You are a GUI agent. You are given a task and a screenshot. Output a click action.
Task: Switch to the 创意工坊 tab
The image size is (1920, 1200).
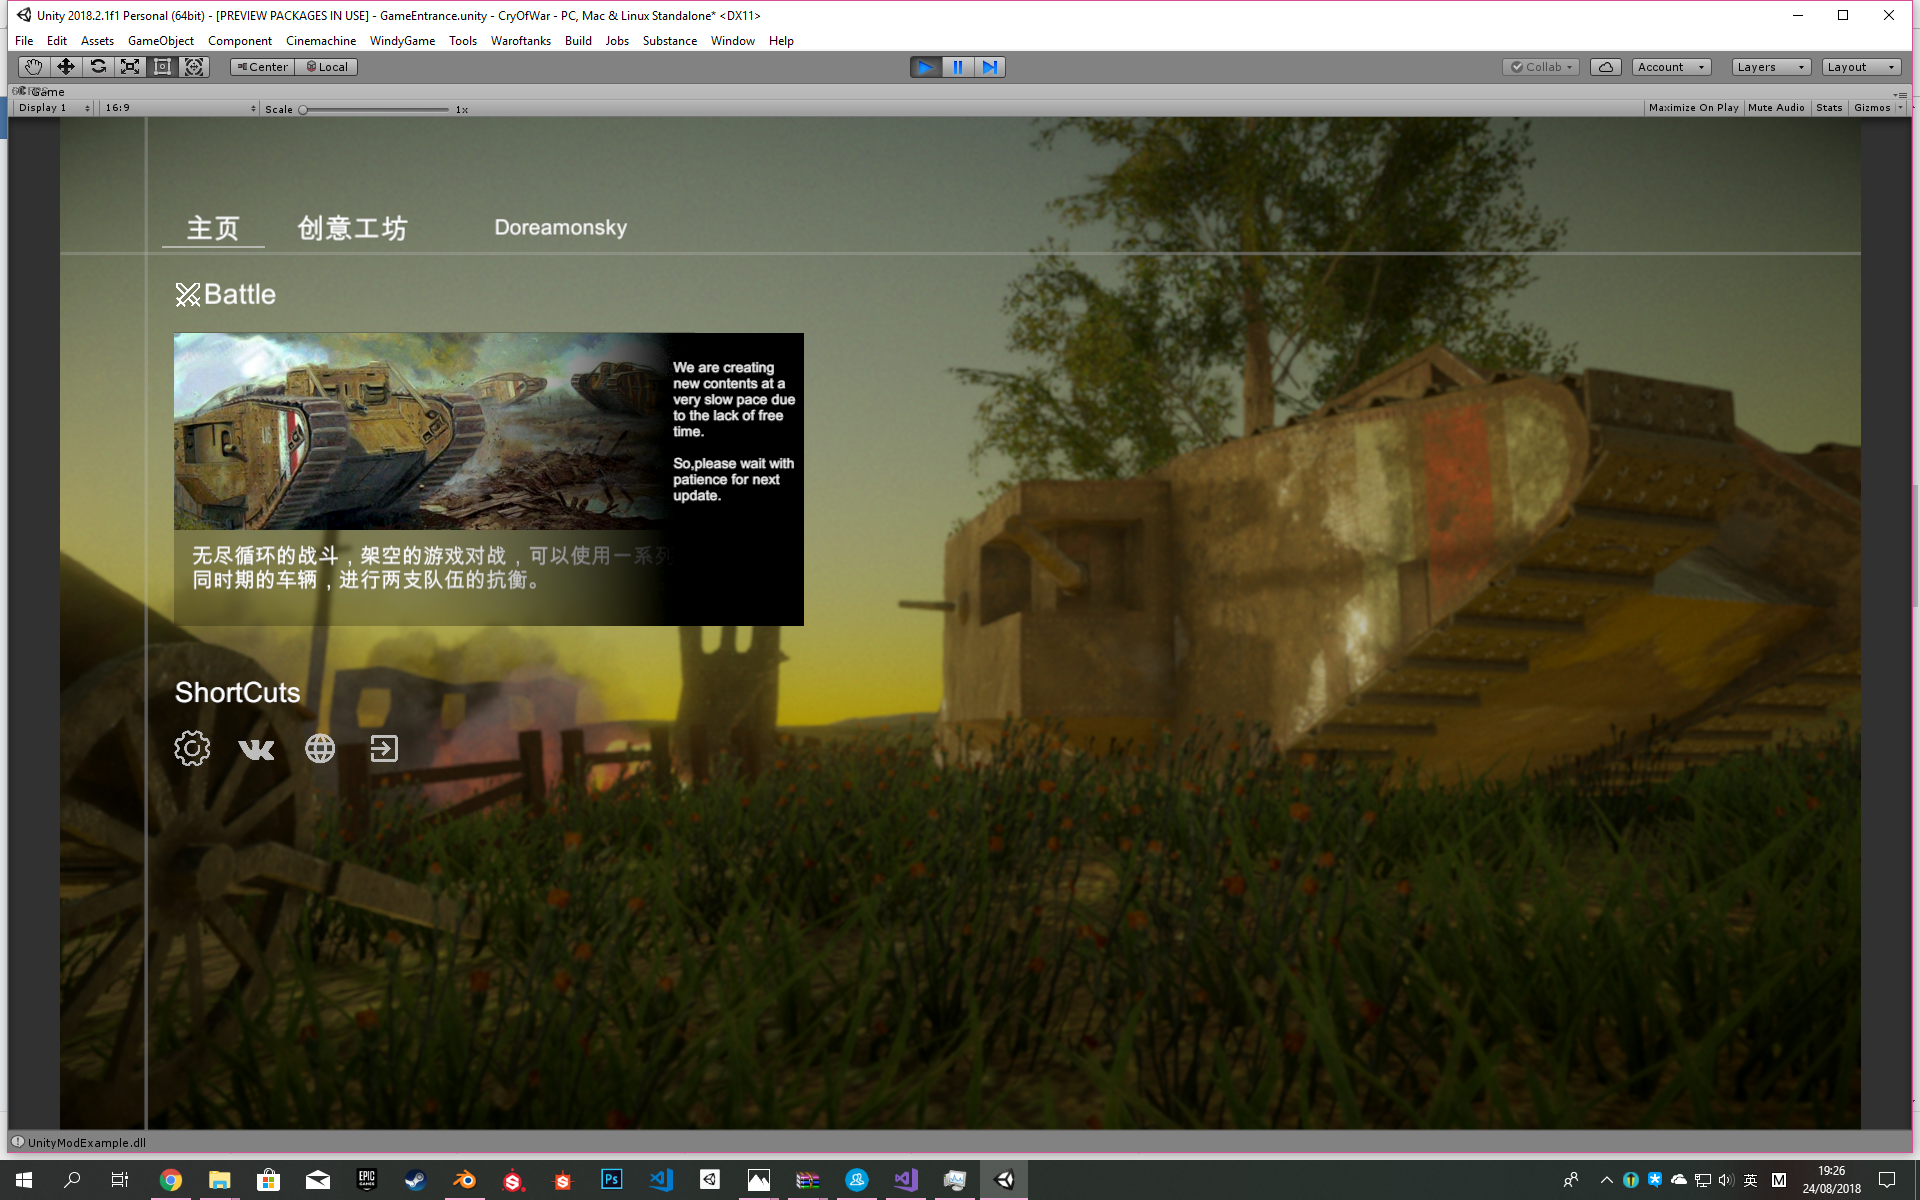pos(350,227)
